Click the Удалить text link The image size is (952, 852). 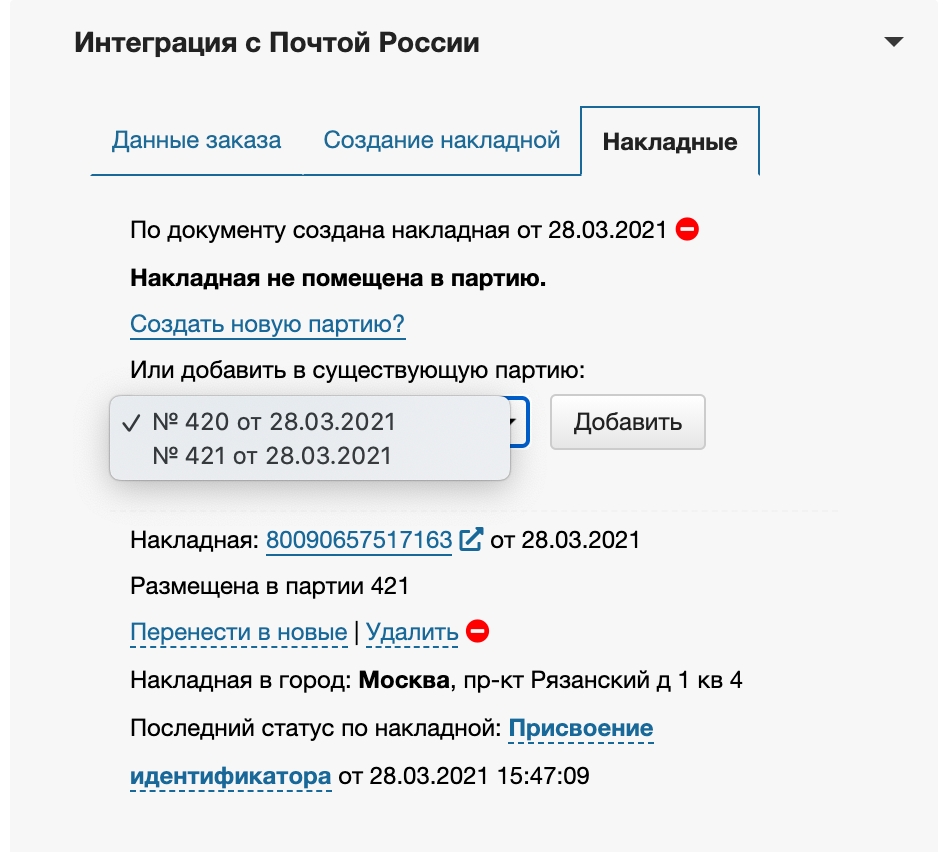[412, 632]
